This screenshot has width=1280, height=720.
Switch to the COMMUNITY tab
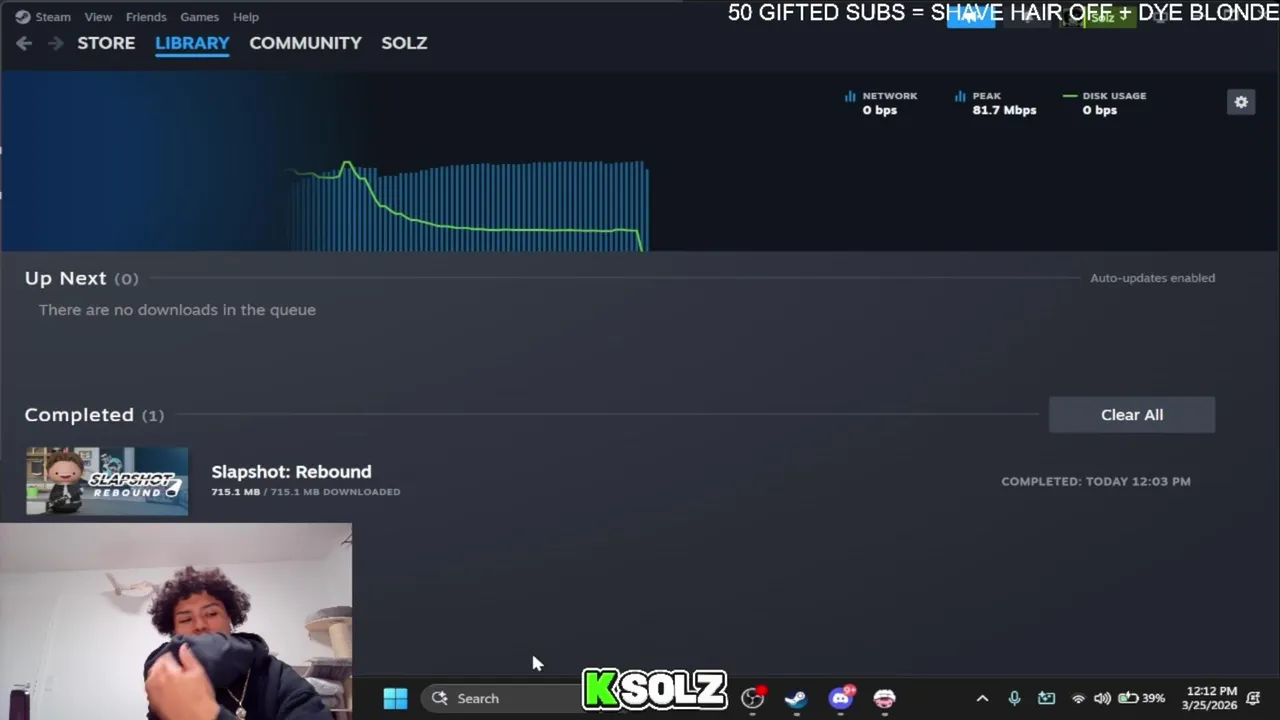(305, 43)
